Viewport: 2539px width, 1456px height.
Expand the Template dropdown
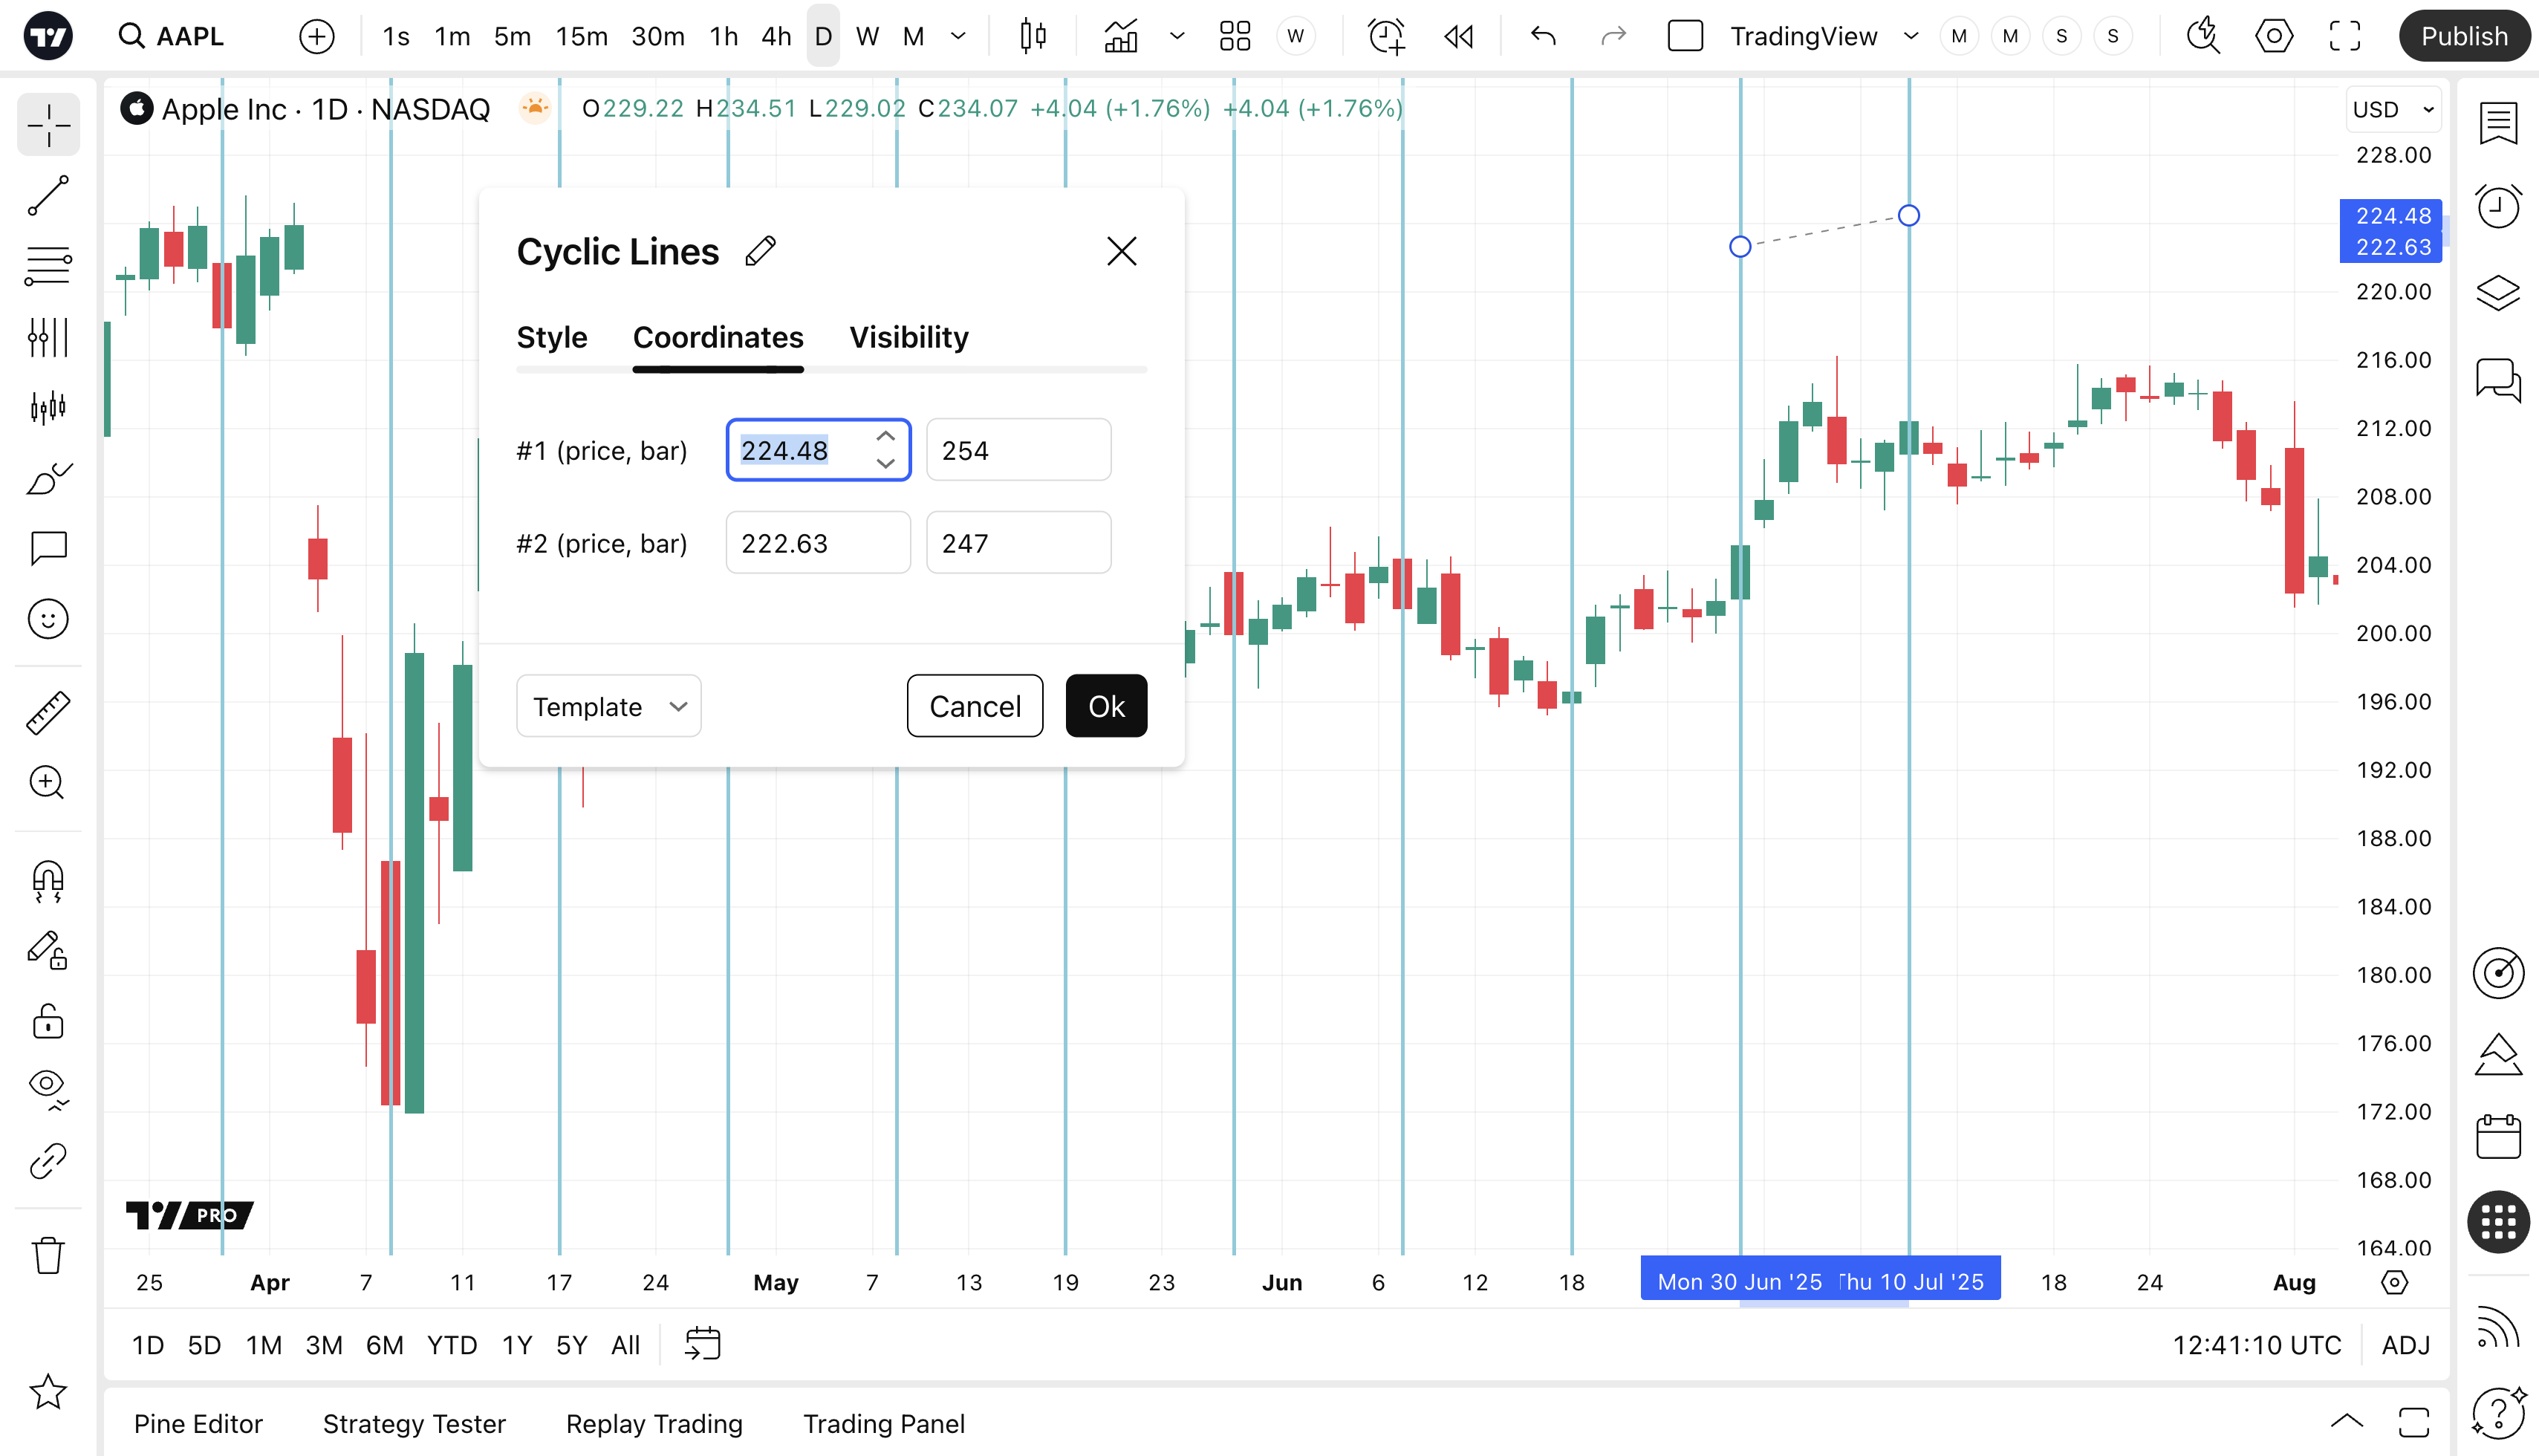tap(608, 706)
